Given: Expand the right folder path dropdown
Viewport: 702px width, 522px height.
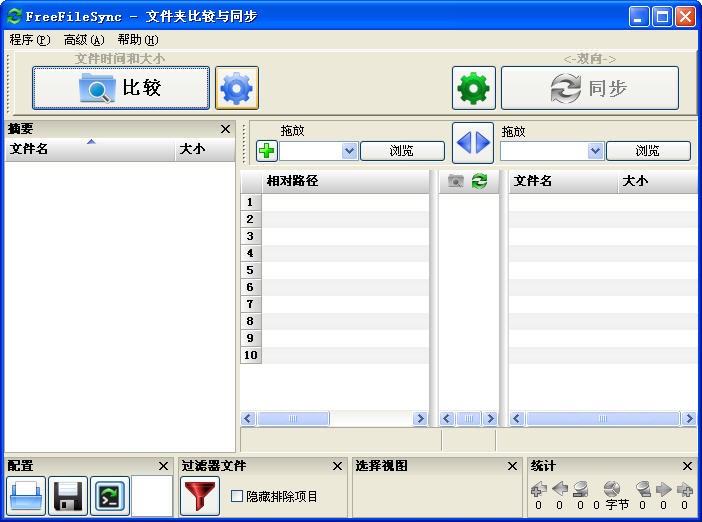Looking at the screenshot, I should coord(595,151).
